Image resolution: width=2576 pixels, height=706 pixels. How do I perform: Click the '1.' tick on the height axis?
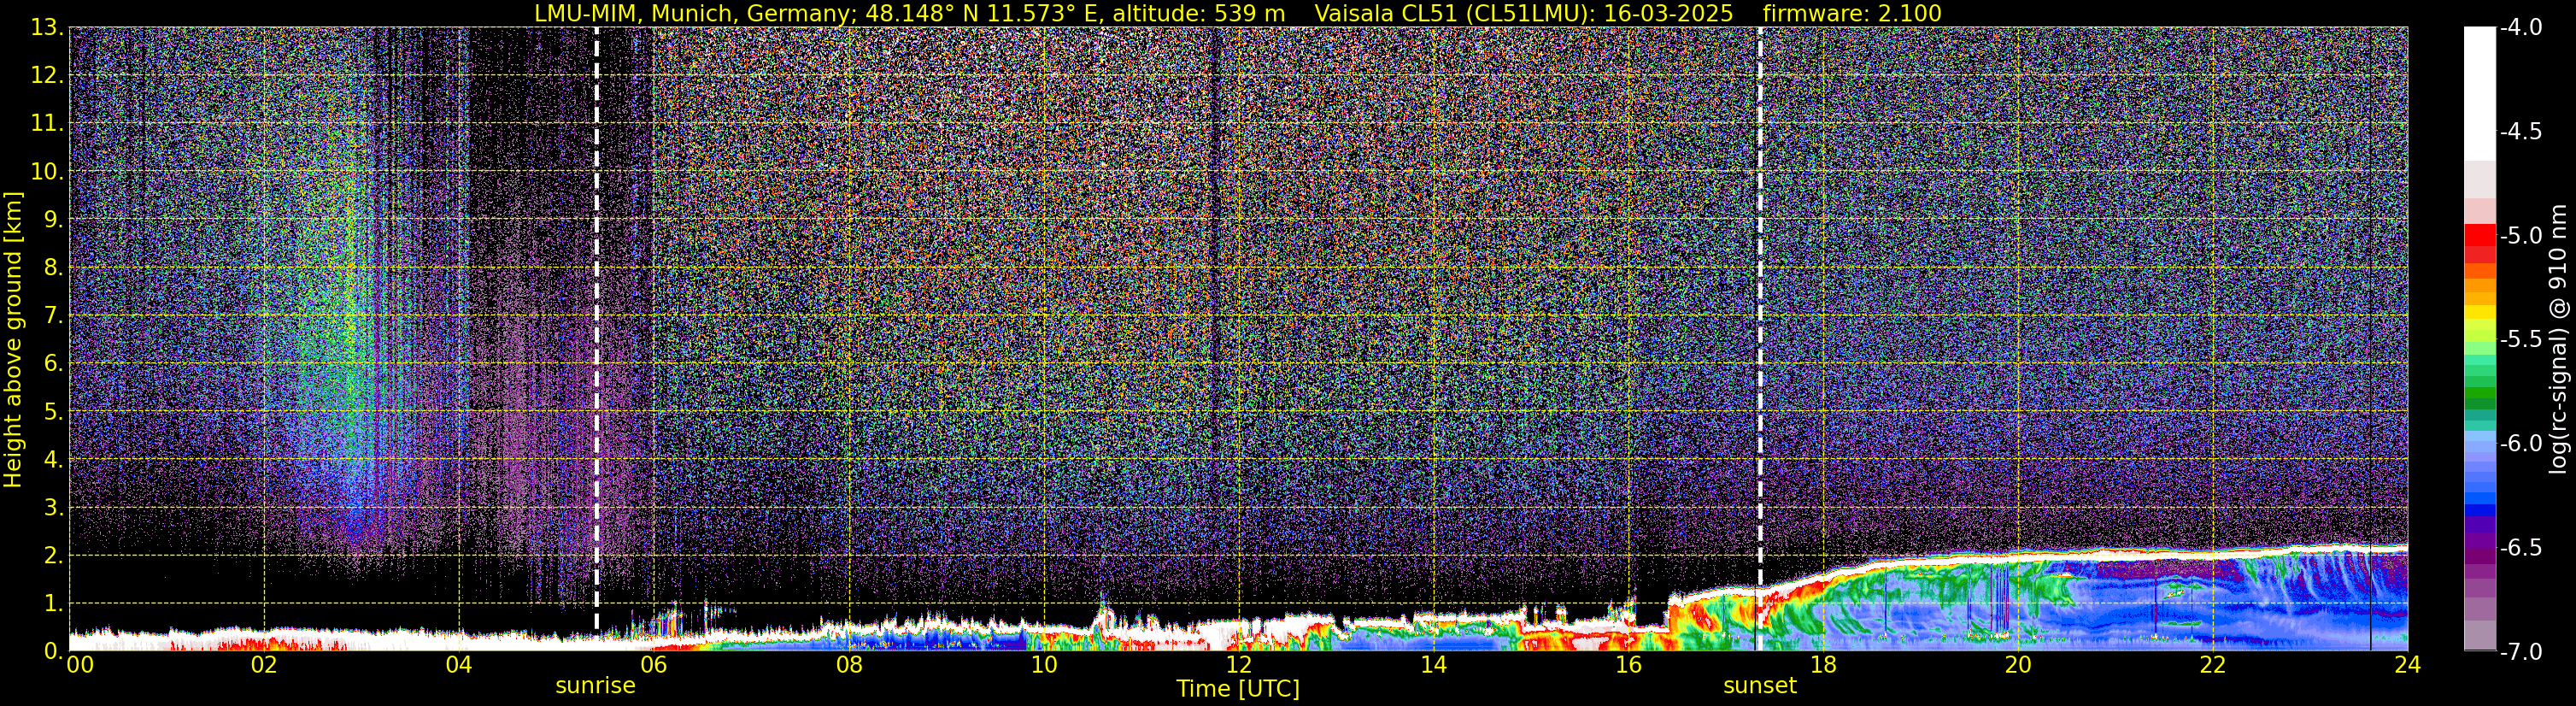click(53, 604)
